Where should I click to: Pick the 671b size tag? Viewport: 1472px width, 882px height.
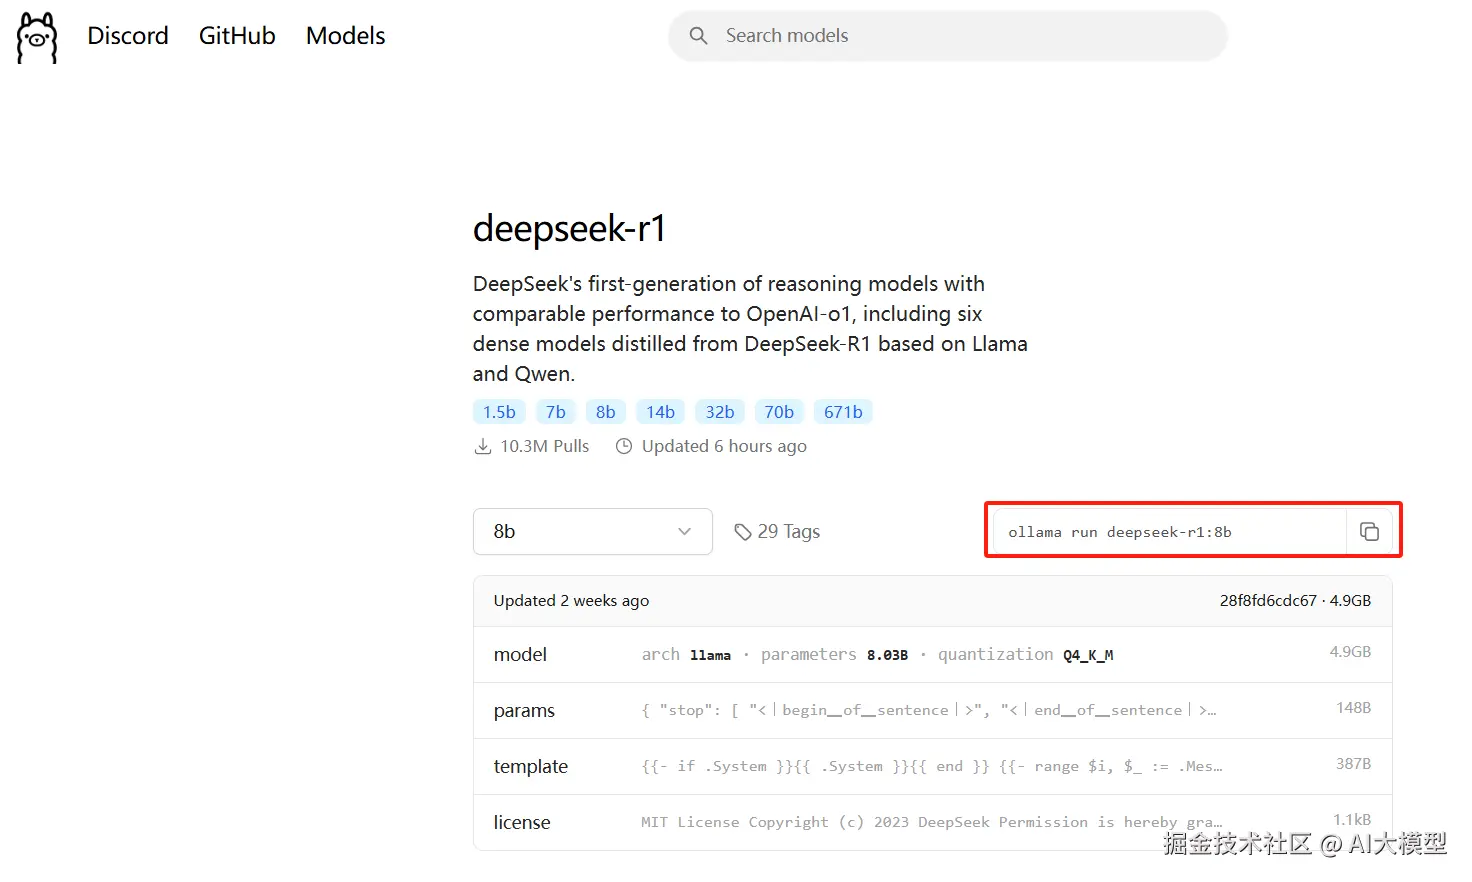(x=843, y=412)
